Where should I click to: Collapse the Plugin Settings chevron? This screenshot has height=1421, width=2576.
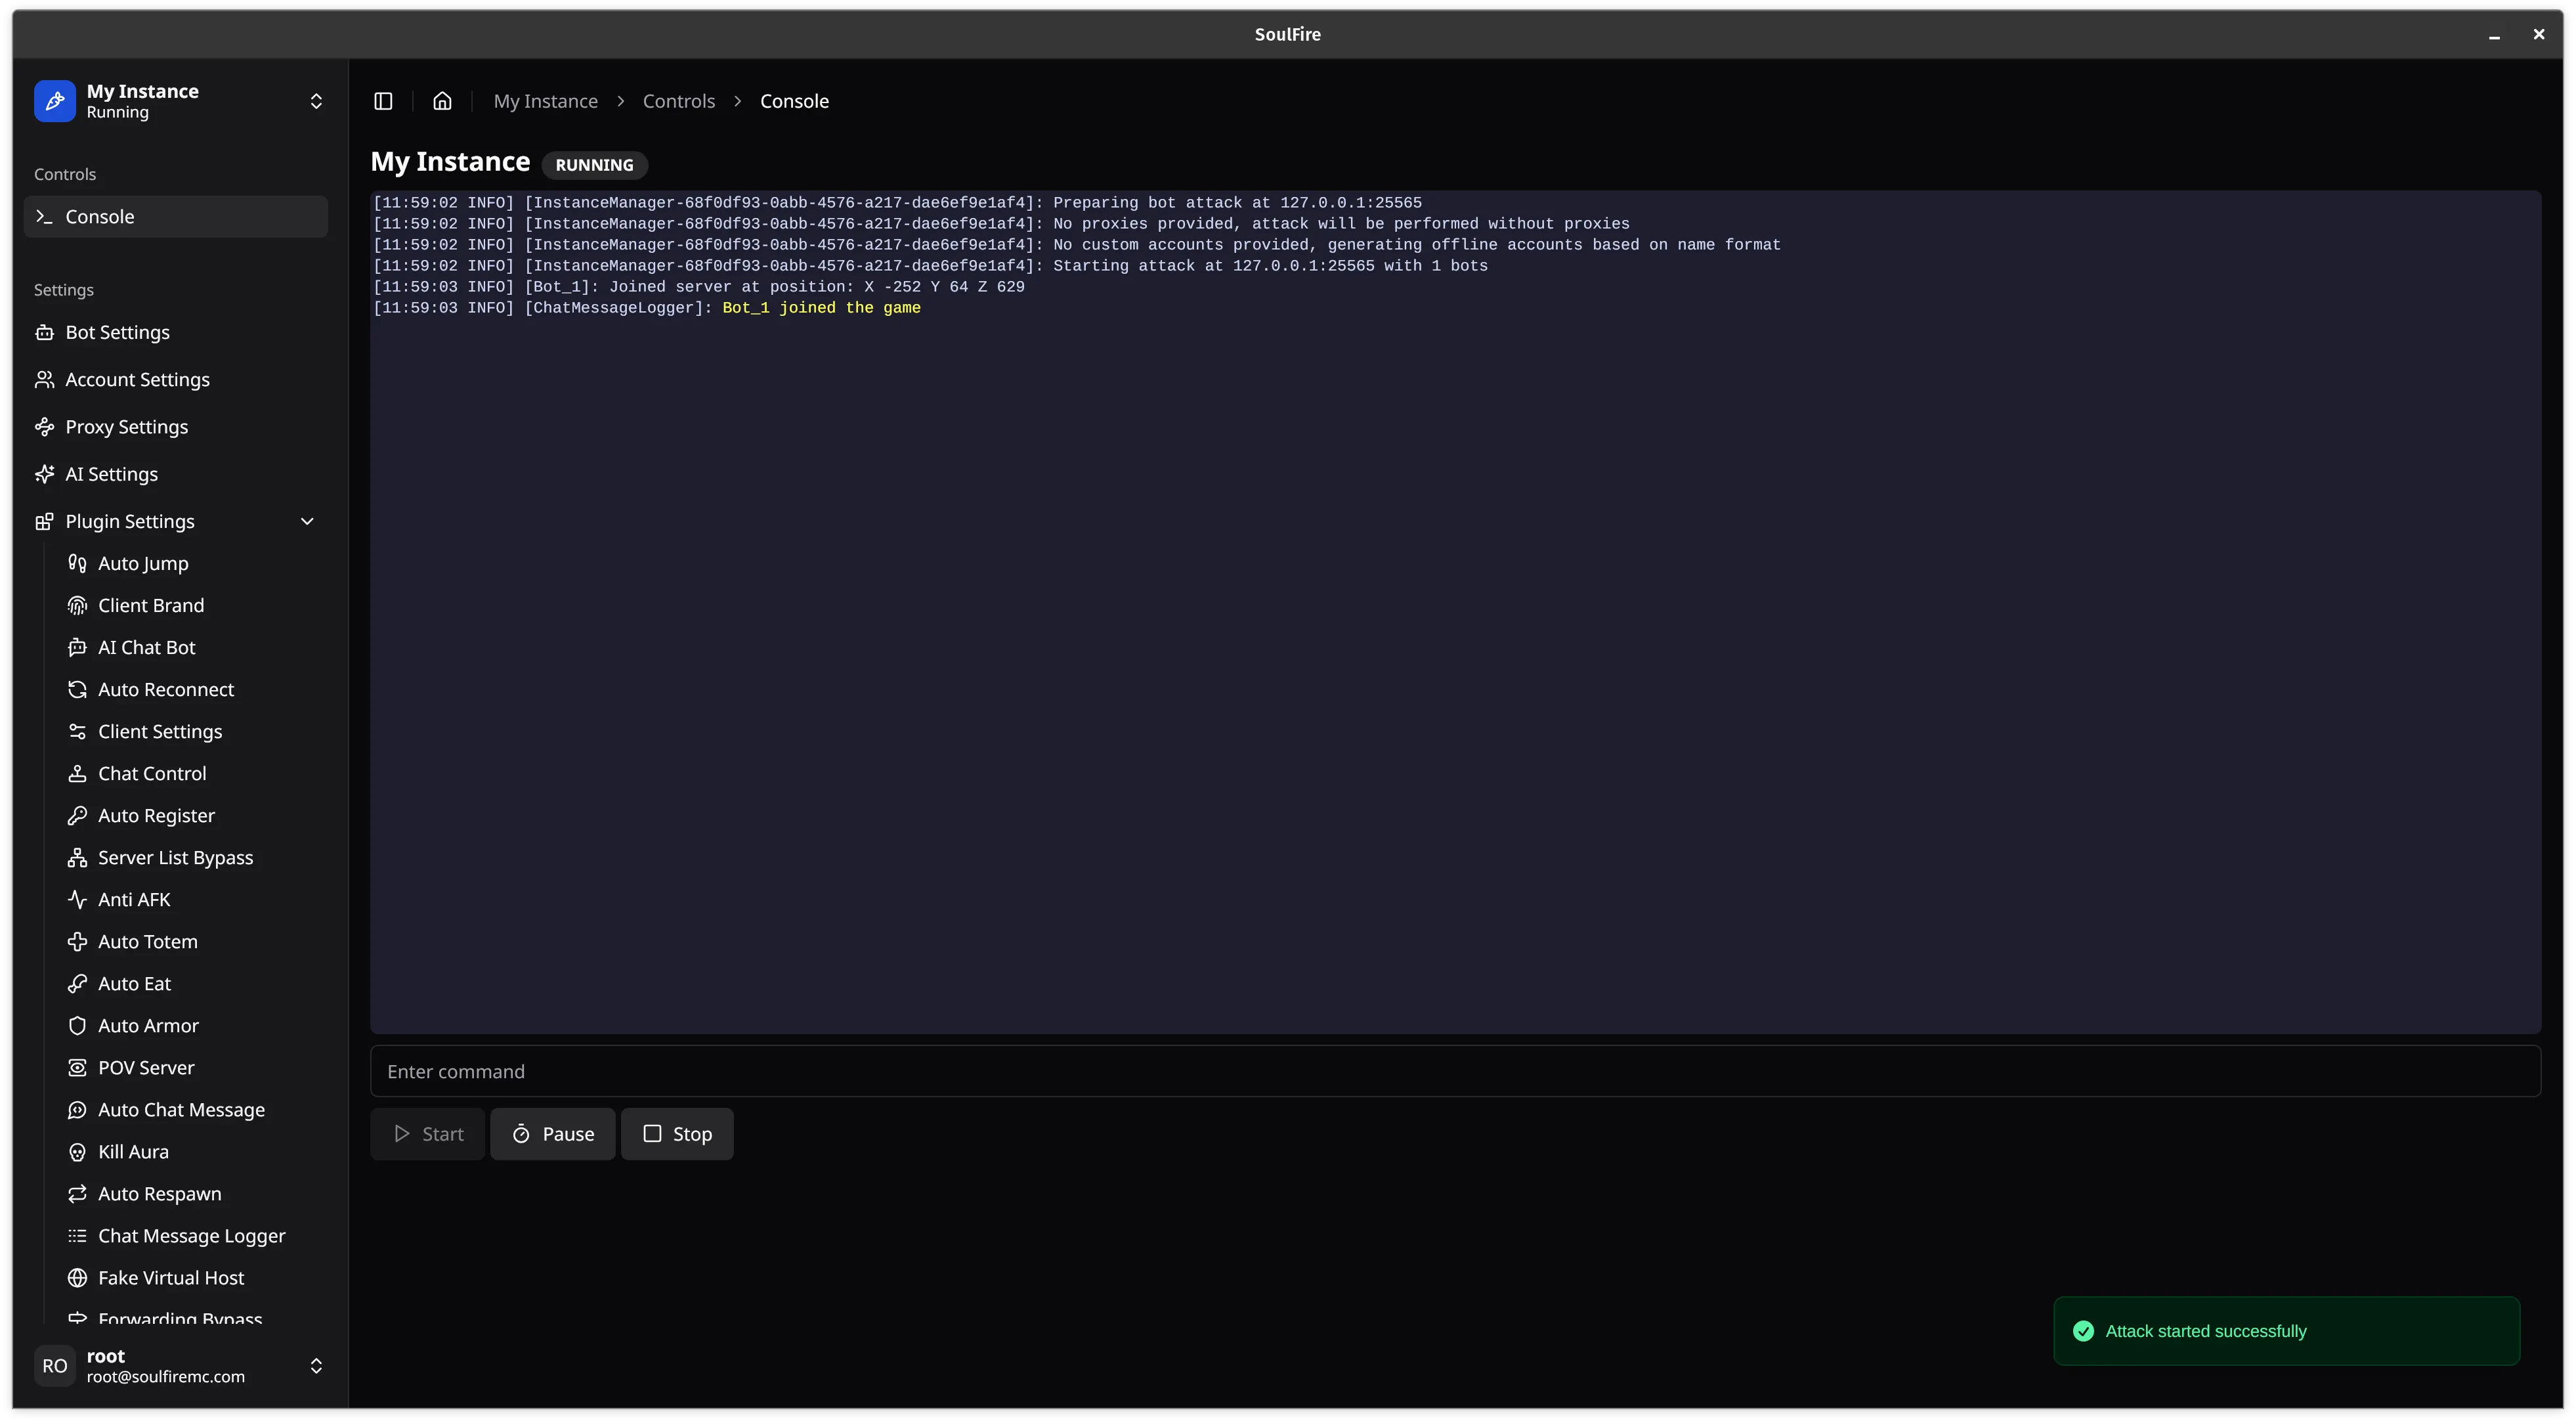(307, 521)
